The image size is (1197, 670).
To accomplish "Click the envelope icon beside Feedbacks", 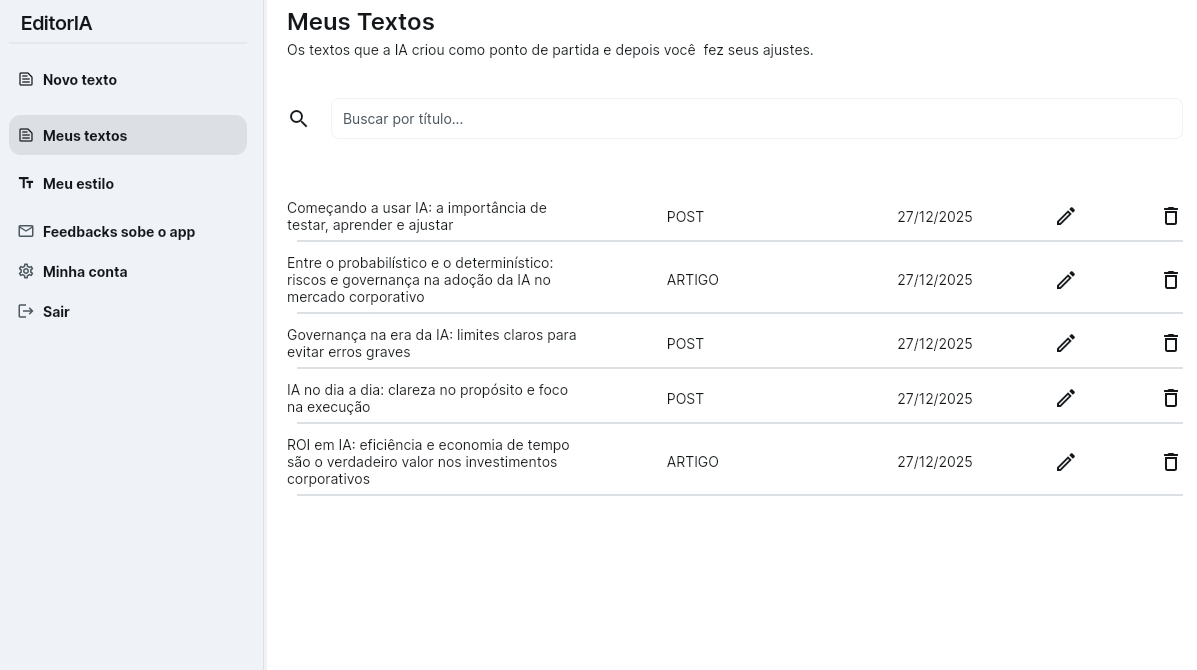I will (x=25, y=231).
